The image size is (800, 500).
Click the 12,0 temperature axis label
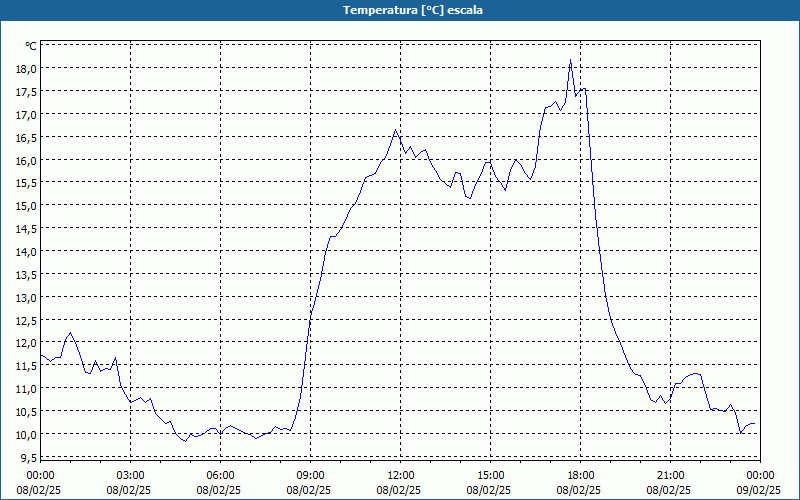(x=25, y=343)
